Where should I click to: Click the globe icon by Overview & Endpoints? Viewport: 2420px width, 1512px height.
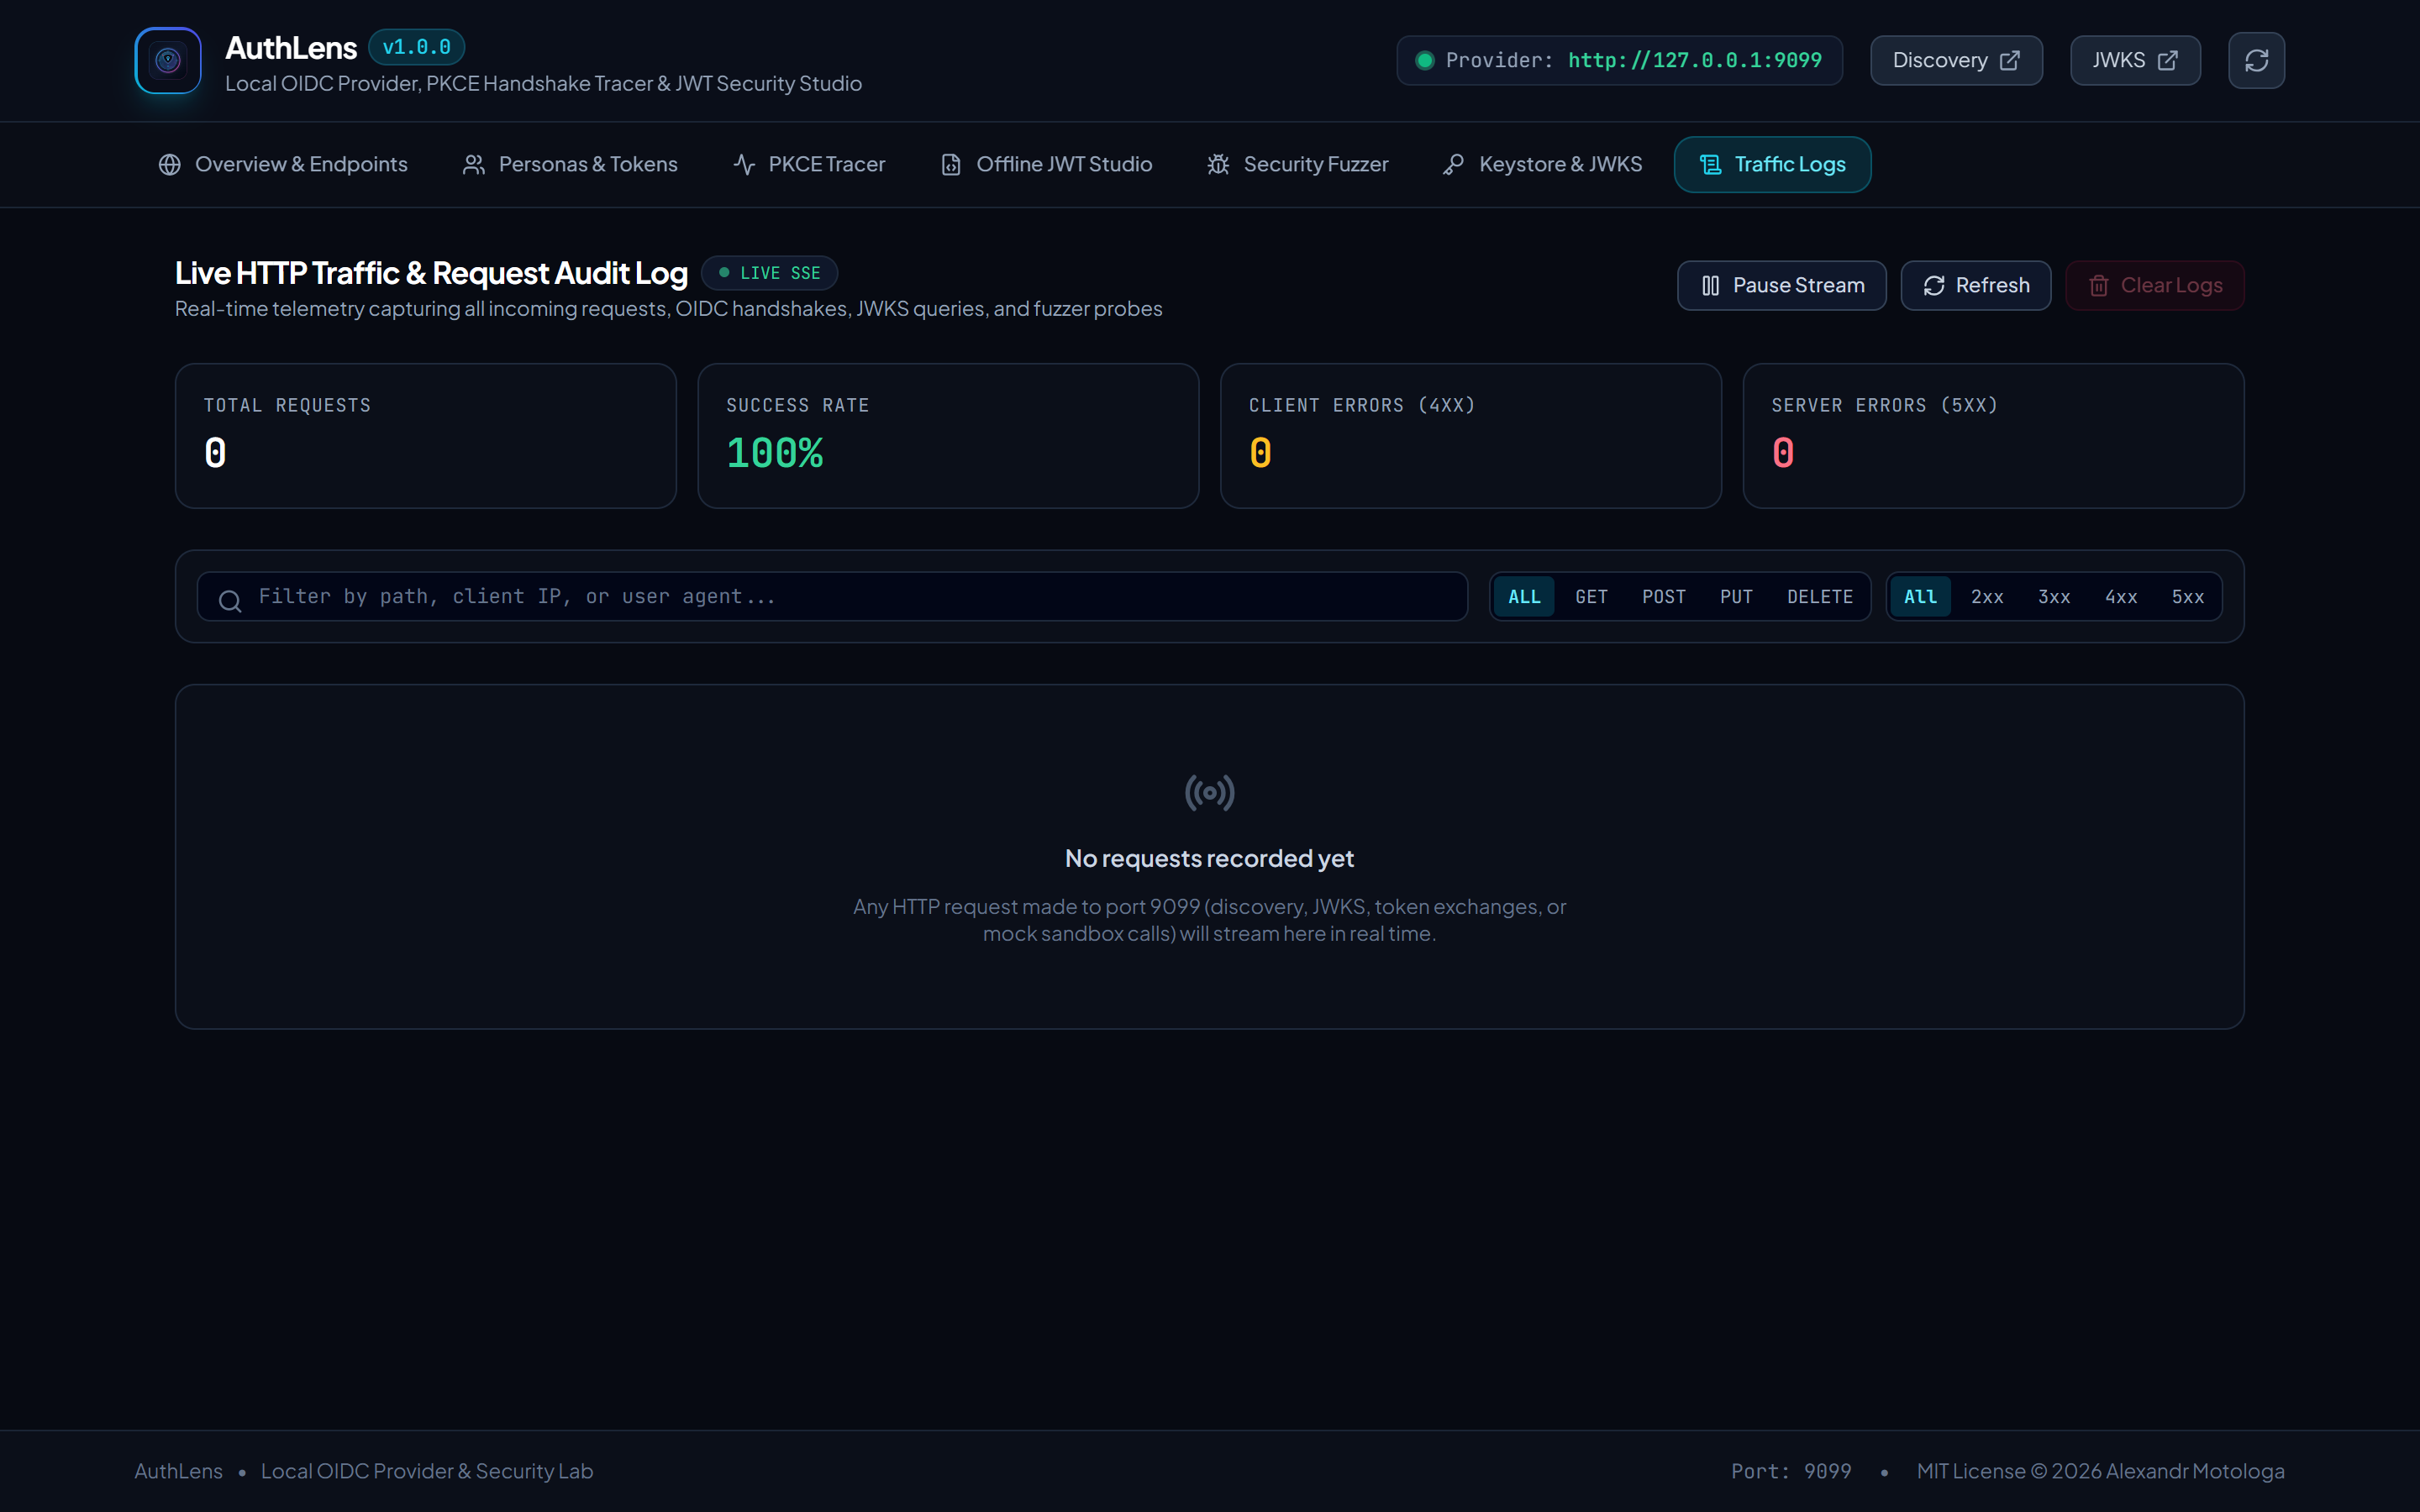170,164
